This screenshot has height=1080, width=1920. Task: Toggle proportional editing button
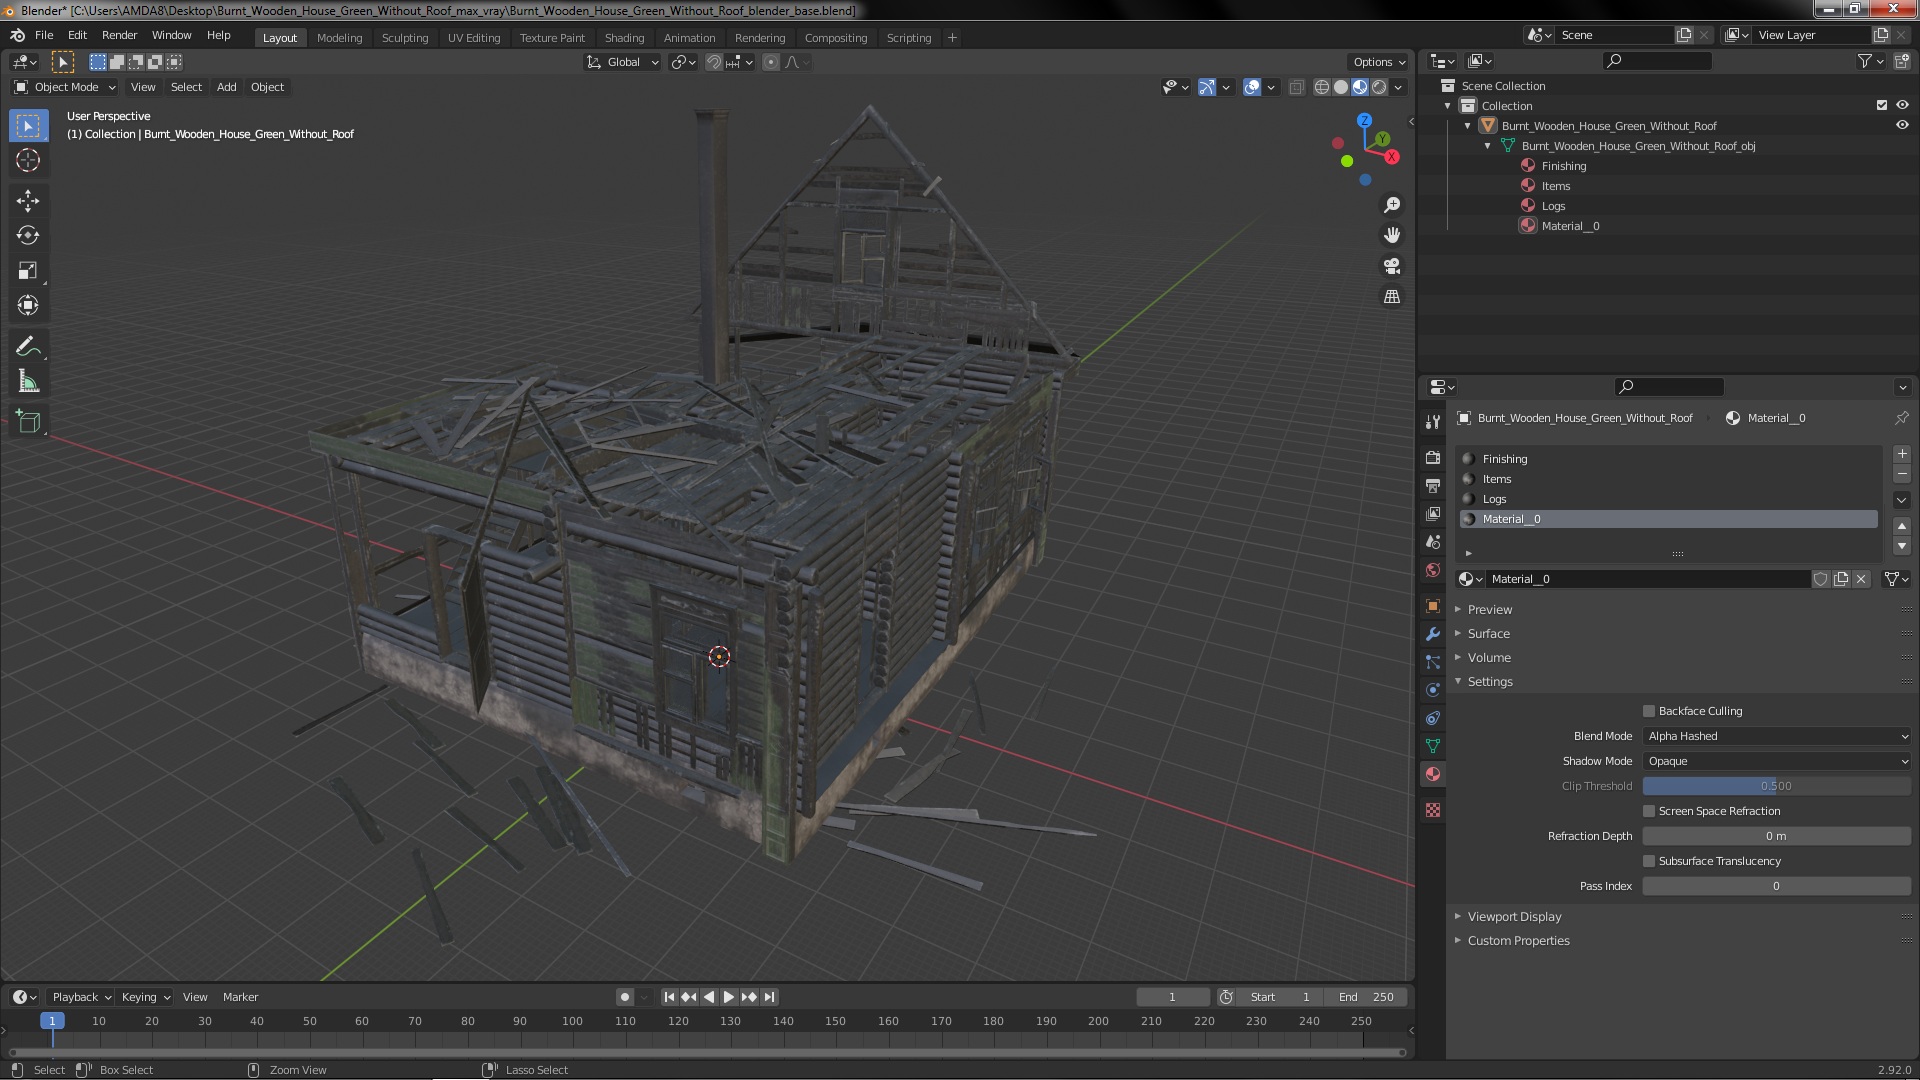pyautogui.click(x=770, y=62)
